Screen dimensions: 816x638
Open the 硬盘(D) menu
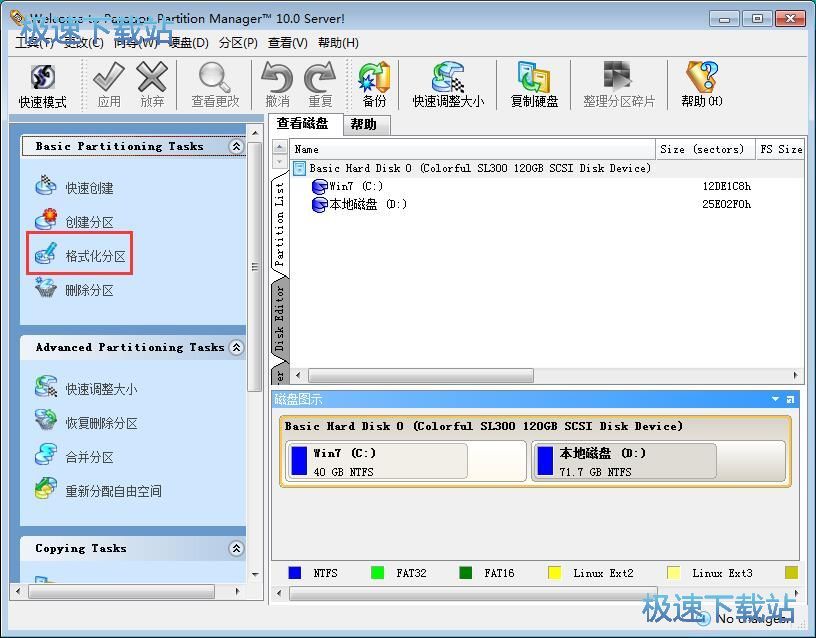pos(188,43)
